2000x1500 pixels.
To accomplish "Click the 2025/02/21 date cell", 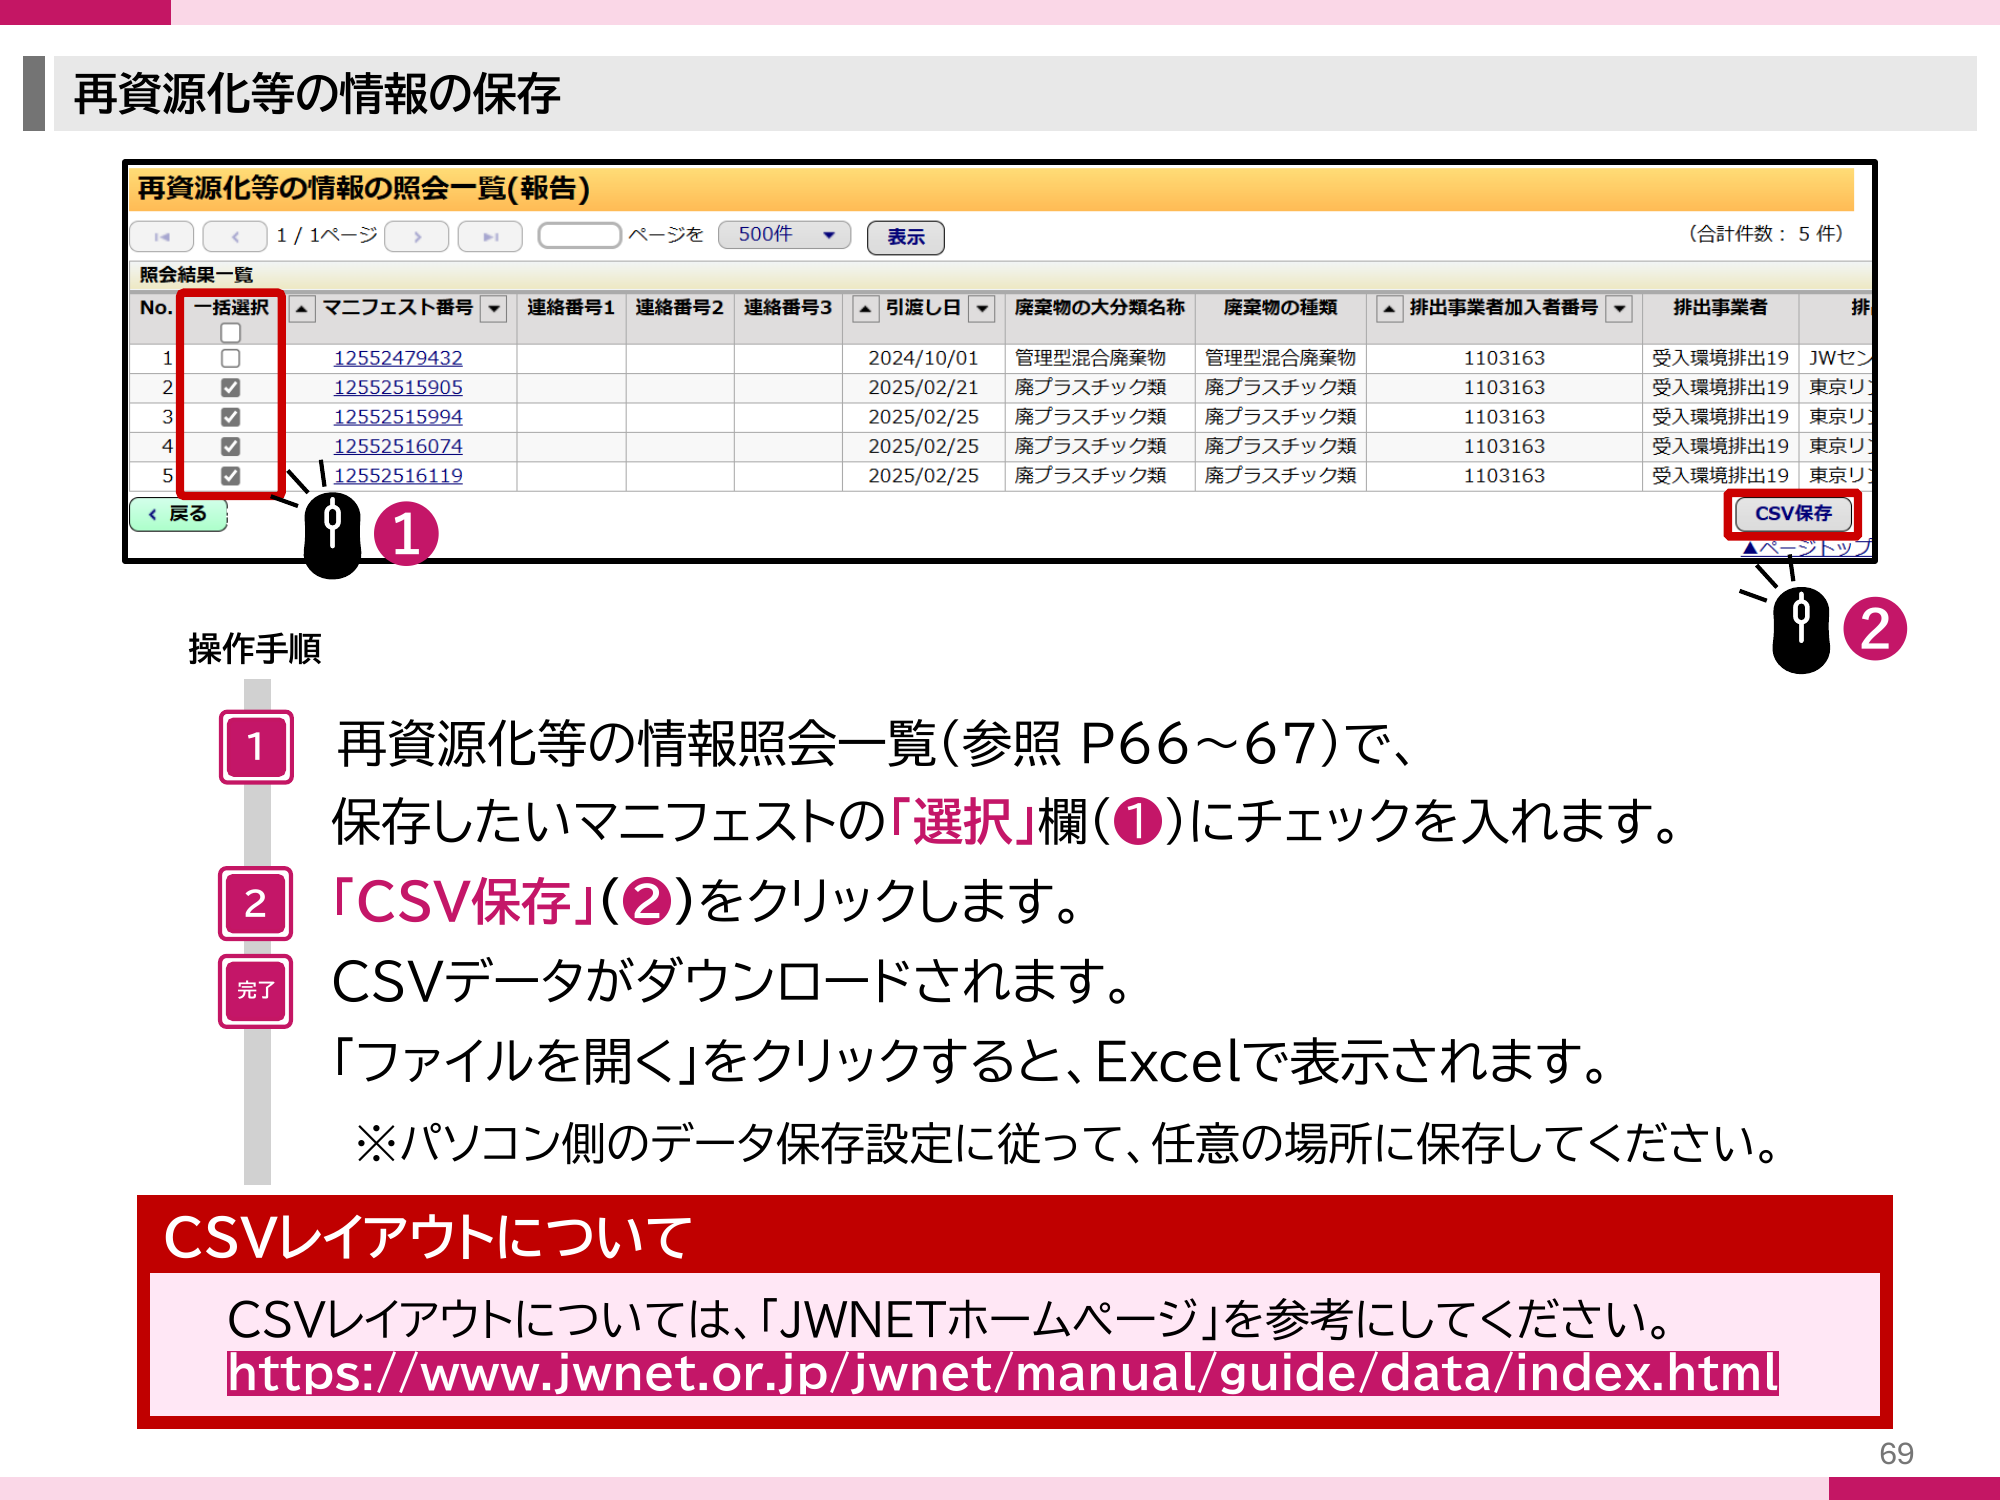I will point(923,387).
